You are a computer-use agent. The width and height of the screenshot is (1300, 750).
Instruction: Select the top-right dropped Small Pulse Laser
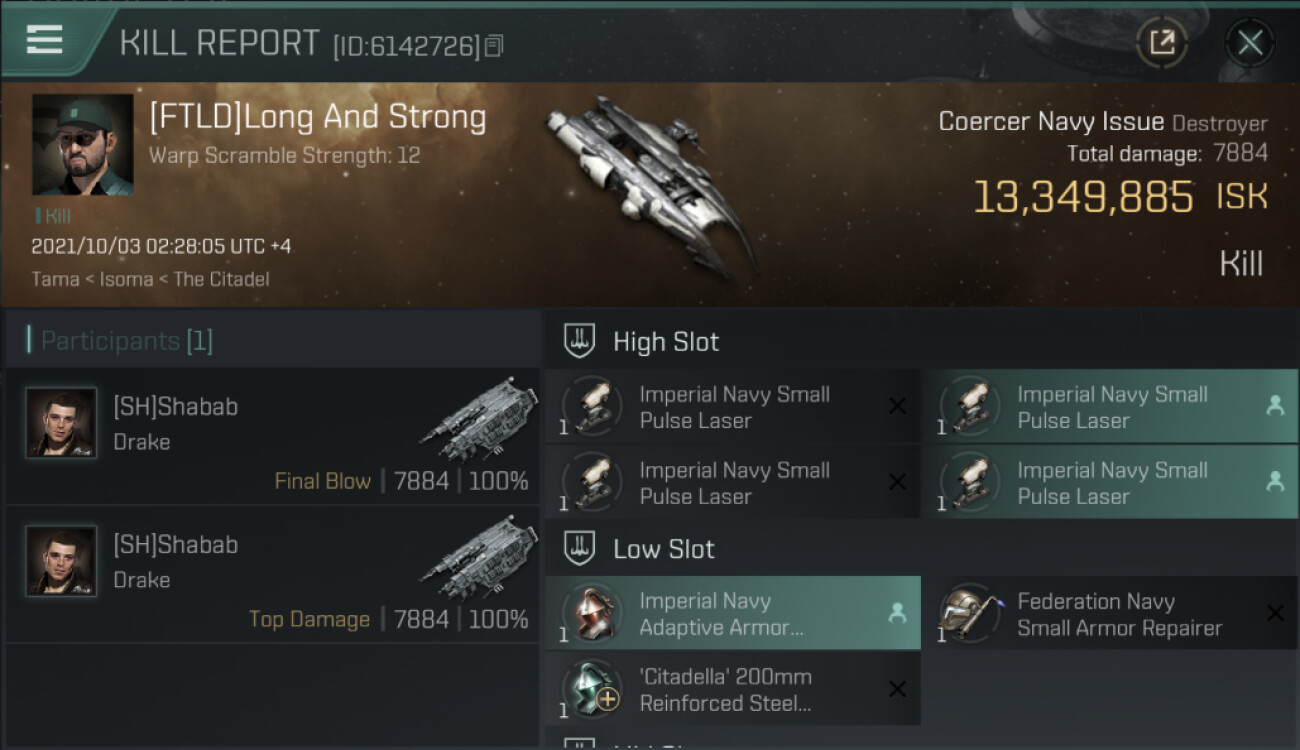pyautogui.click(x=1109, y=407)
